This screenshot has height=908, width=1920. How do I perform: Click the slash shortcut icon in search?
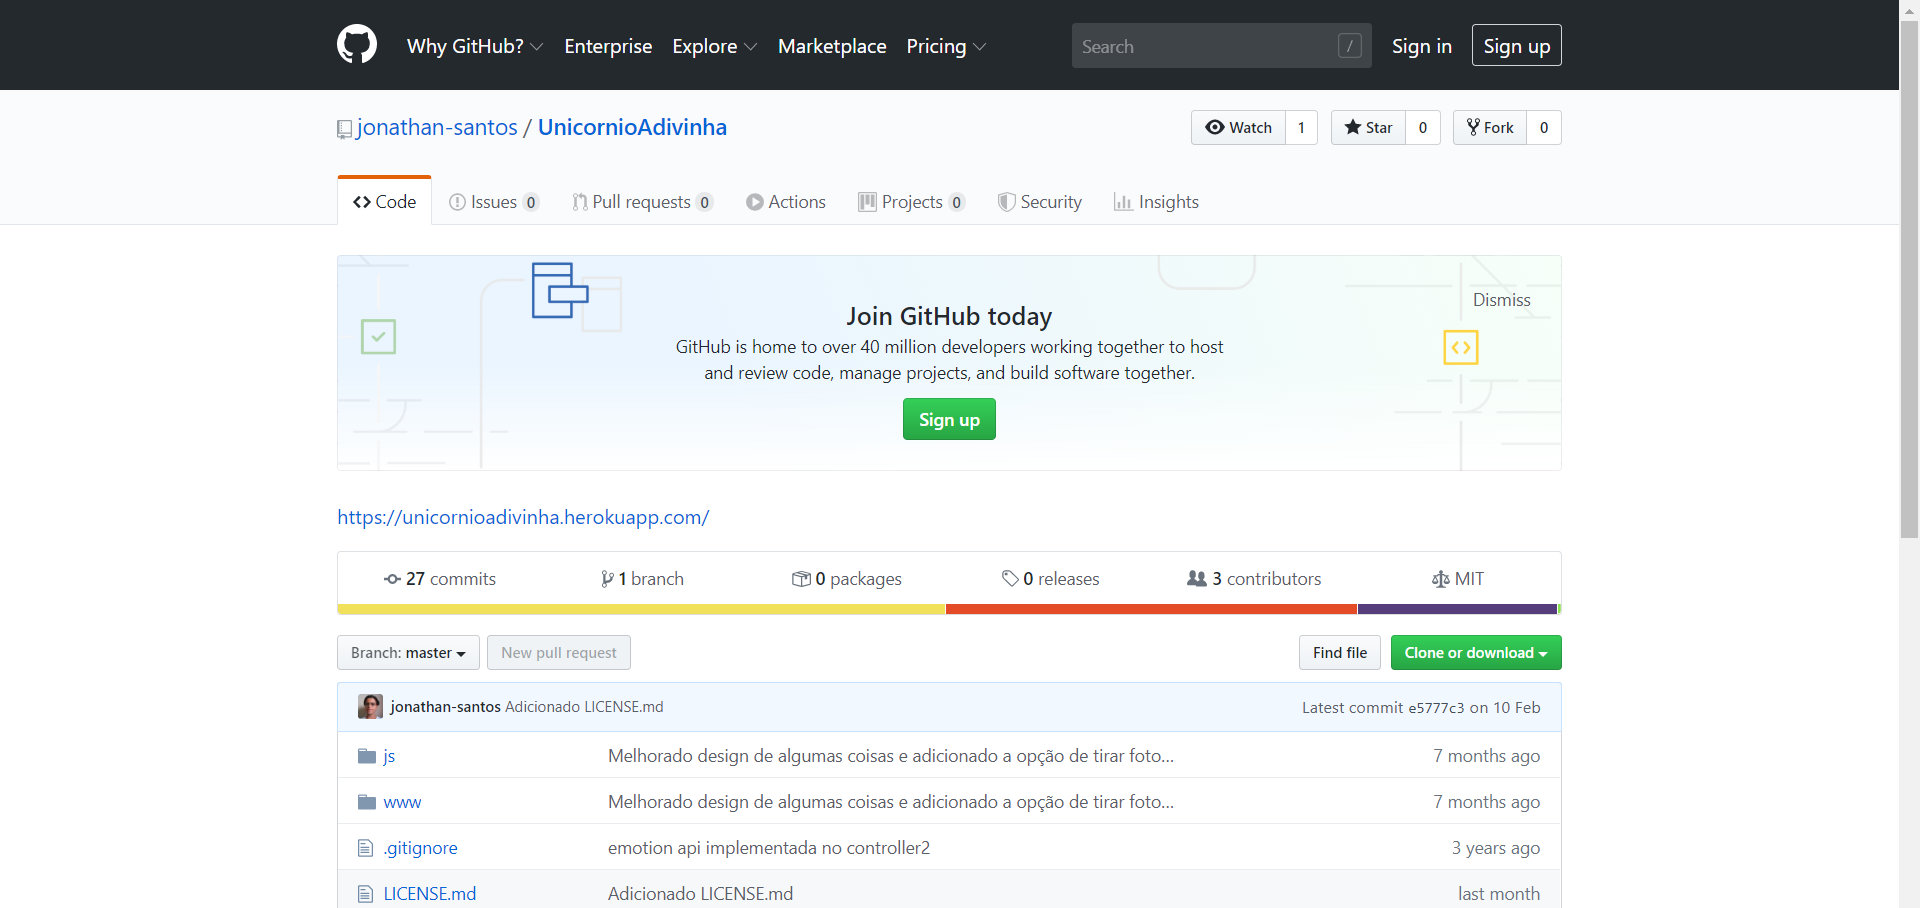[x=1350, y=46]
